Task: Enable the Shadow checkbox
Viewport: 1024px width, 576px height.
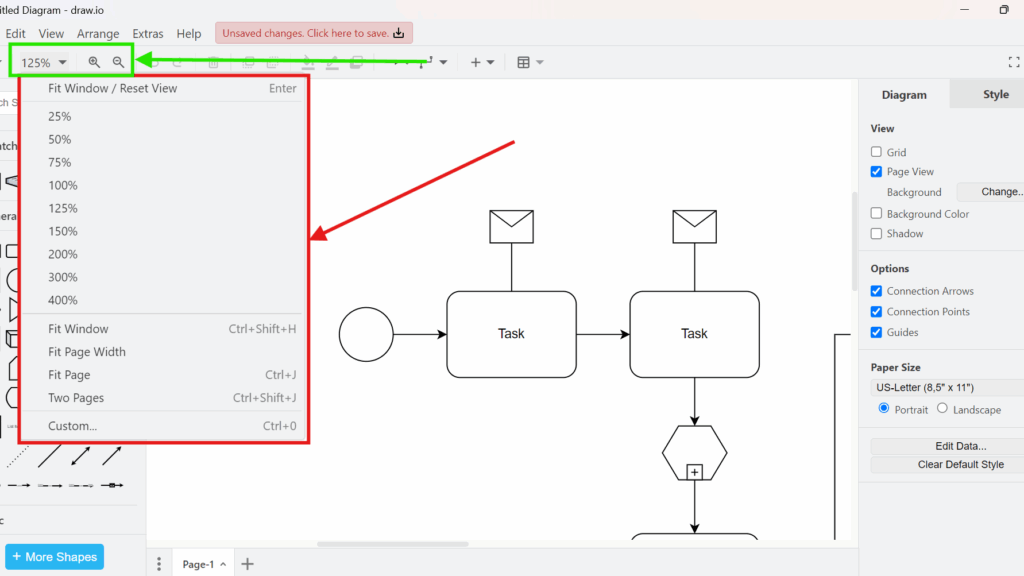Action: (876, 233)
